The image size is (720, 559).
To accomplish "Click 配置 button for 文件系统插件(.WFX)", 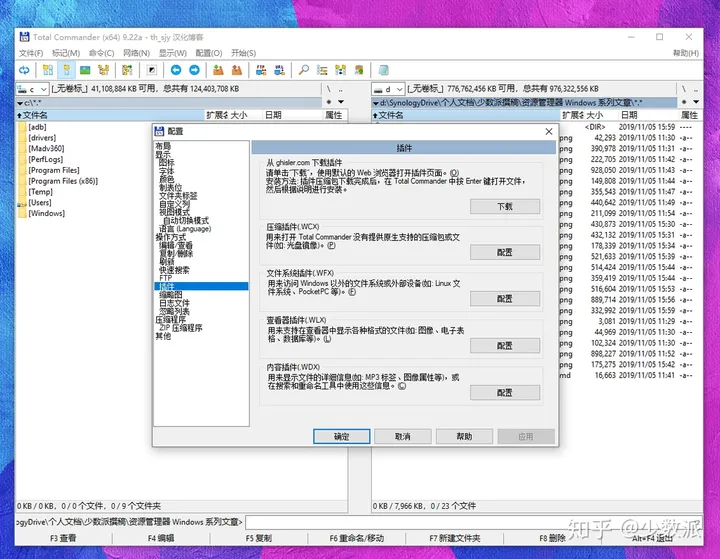I will point(505,299).
